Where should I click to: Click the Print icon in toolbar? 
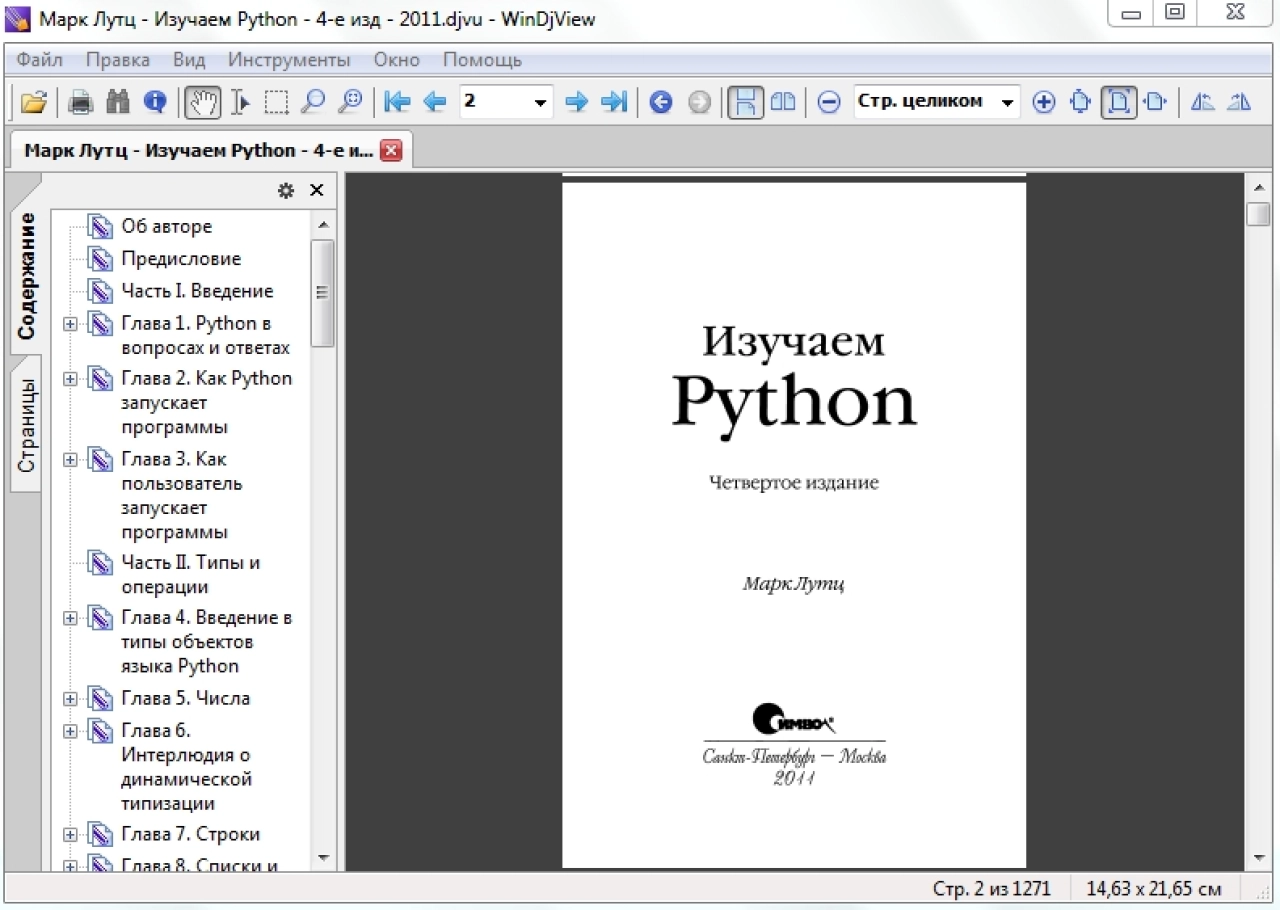[80, 101]
